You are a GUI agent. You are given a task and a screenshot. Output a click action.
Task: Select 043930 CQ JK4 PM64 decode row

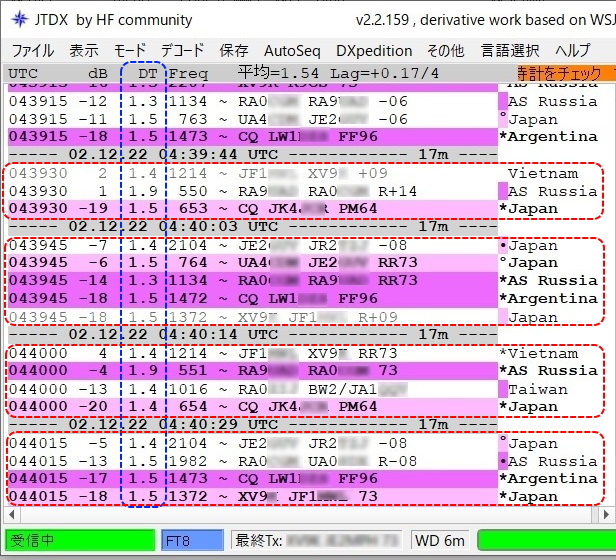[x=253, y=209]
